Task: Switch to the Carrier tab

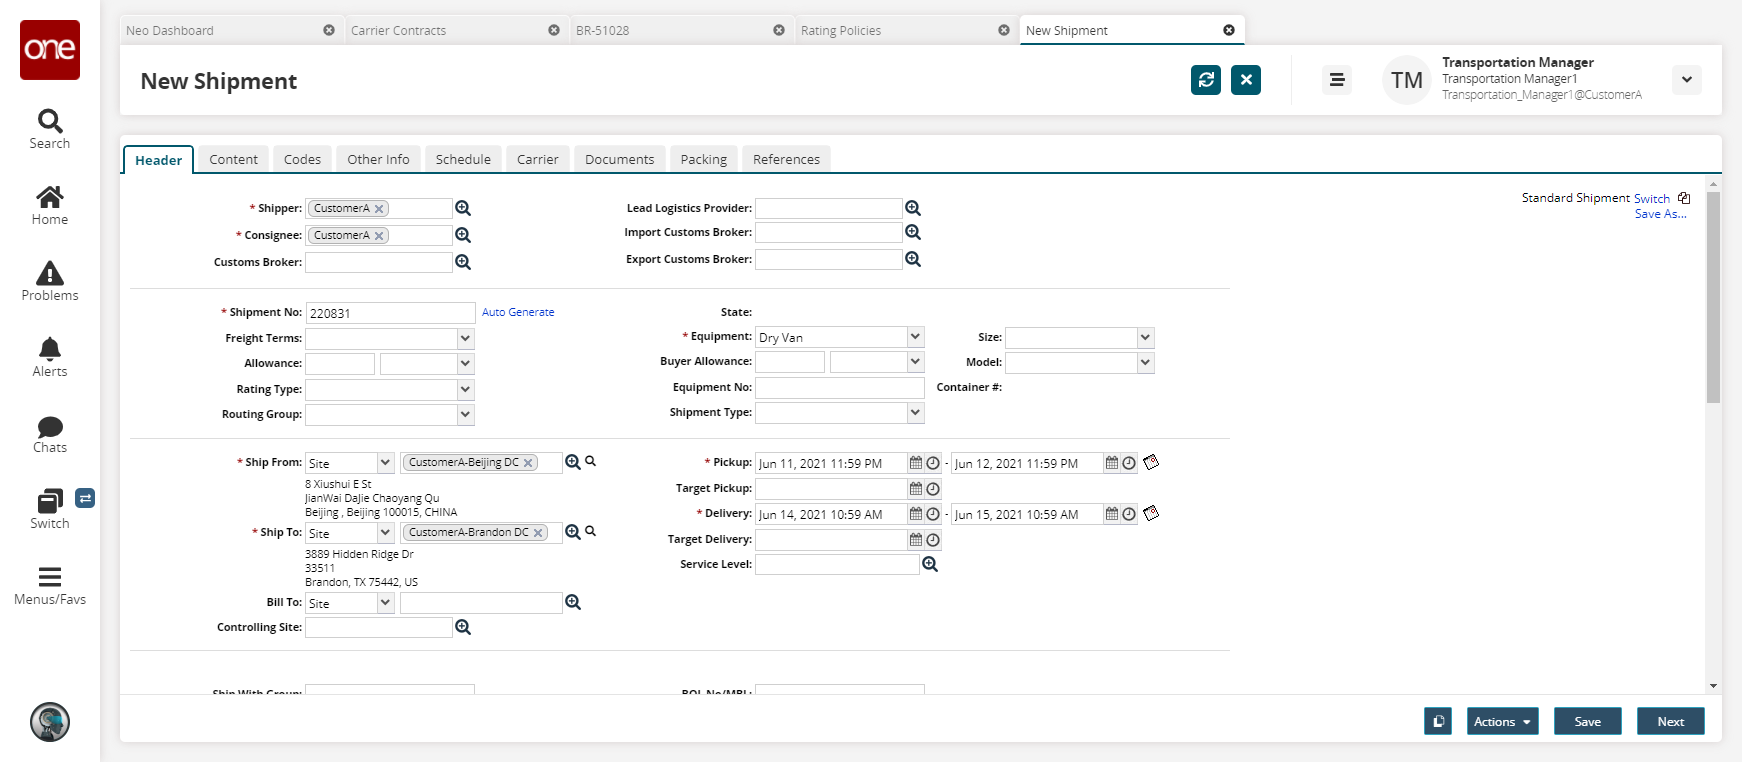Action: click(x=537, y=159)
